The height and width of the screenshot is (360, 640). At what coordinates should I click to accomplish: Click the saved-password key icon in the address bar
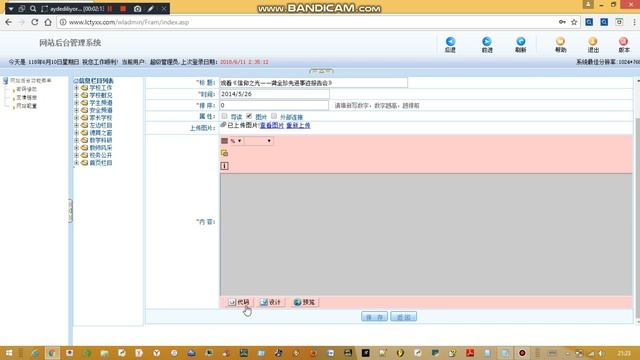pyautogui.click(x=562, y=22)
